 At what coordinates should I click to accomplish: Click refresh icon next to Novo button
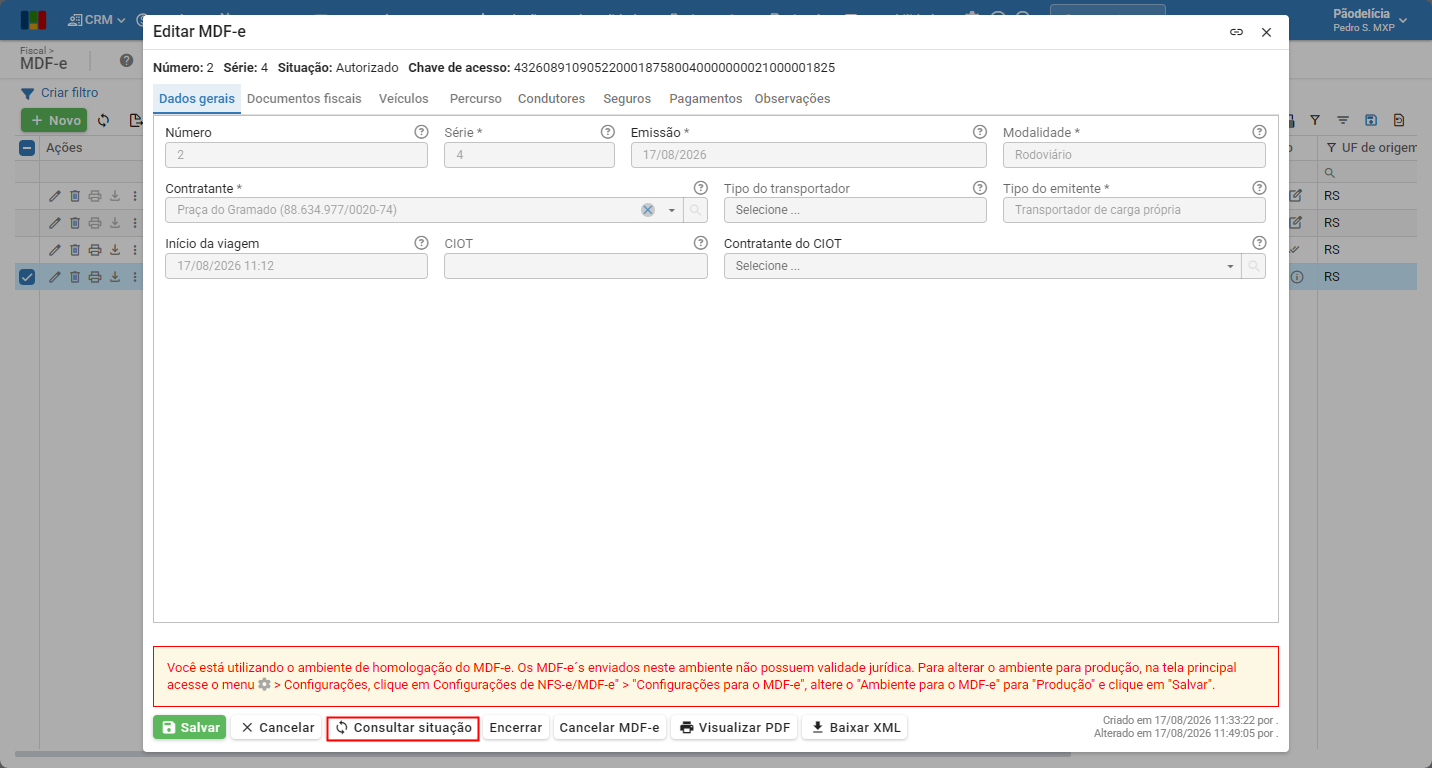103,120
